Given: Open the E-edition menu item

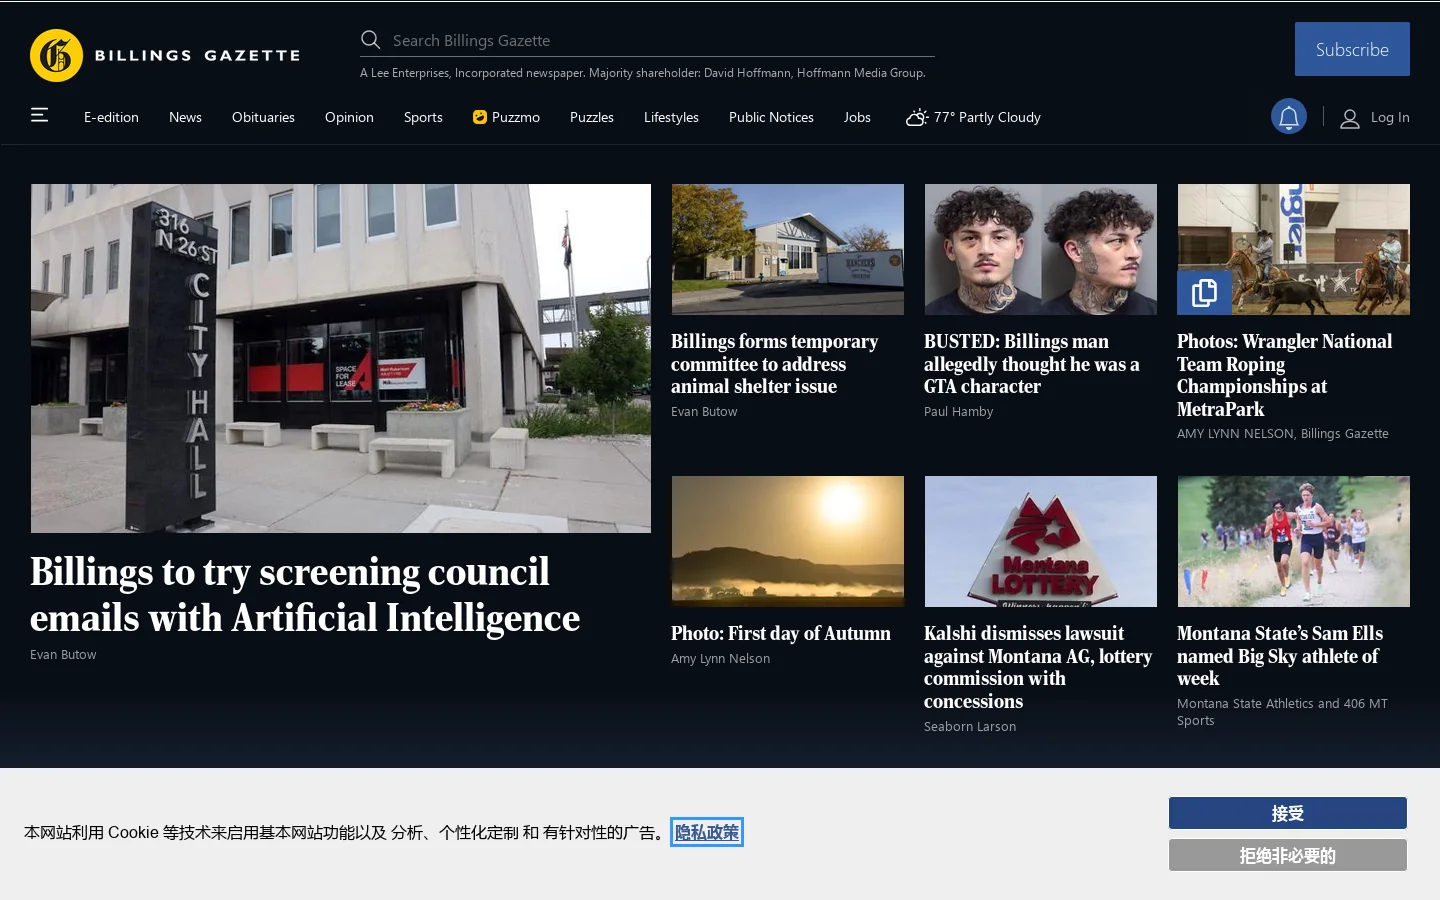Looking at the screenshot, I should [111, 117].
